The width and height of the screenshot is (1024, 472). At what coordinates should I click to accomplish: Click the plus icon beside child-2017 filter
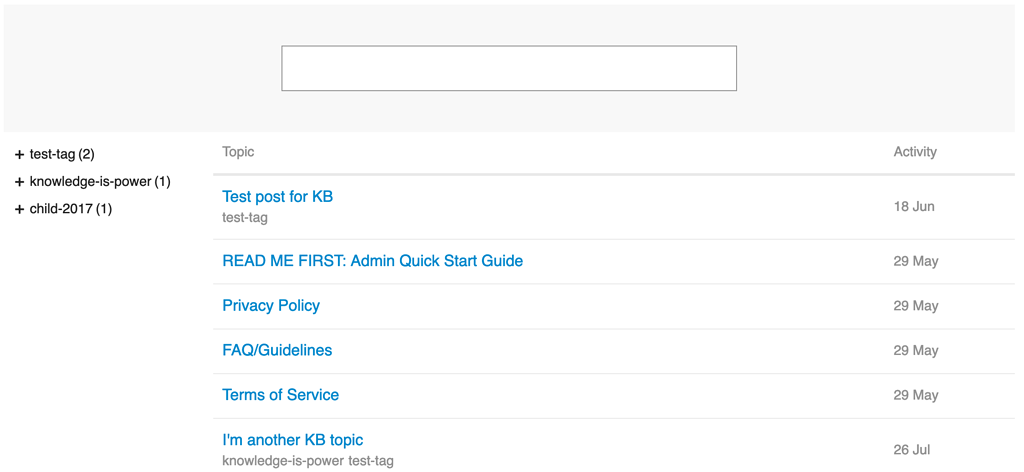click(19, 210)
